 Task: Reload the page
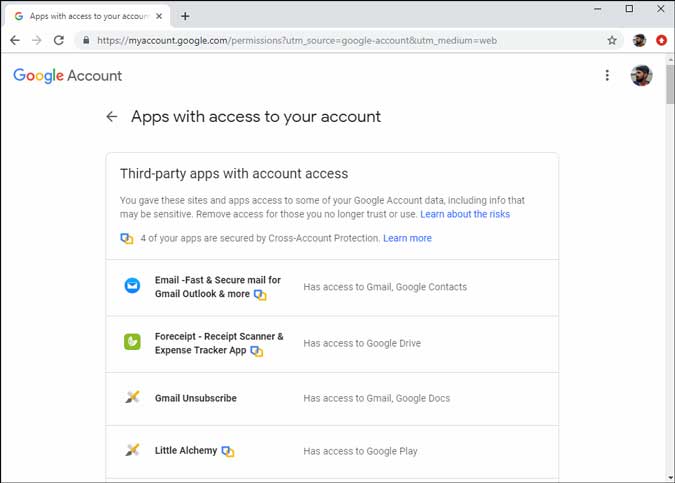[x=59, y=41]
